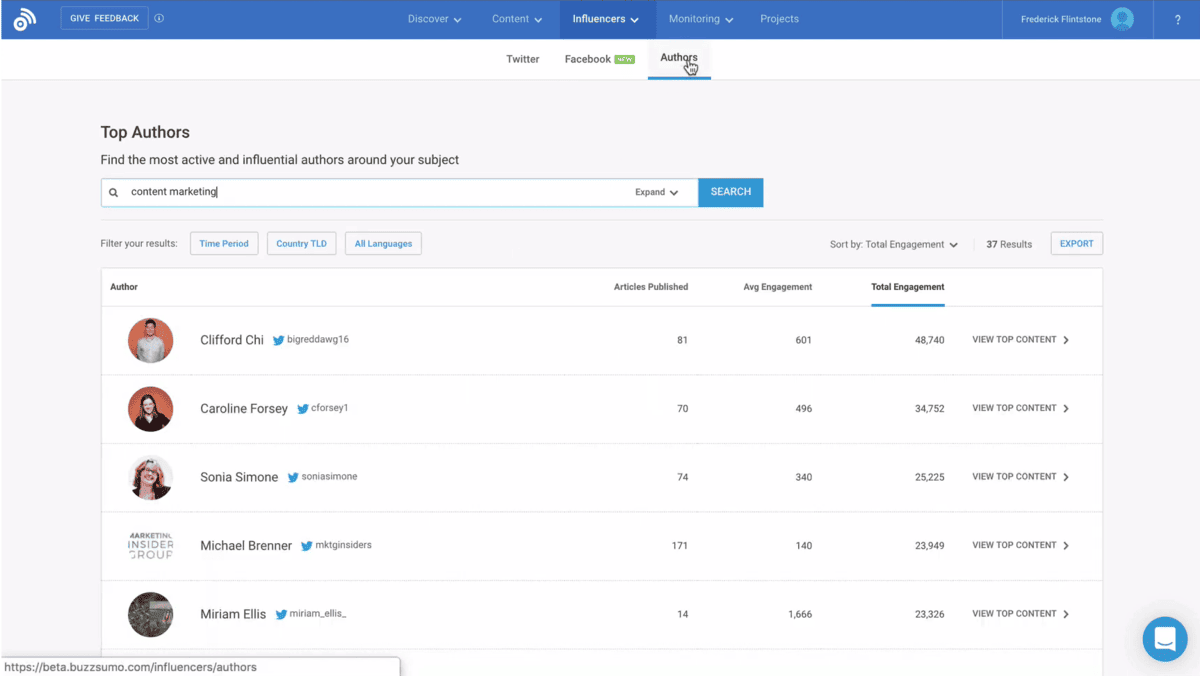This screenshot has width=1200, height=676.
Task: Click the BuzzSumo logo icon
Action: tap(25, 19)
